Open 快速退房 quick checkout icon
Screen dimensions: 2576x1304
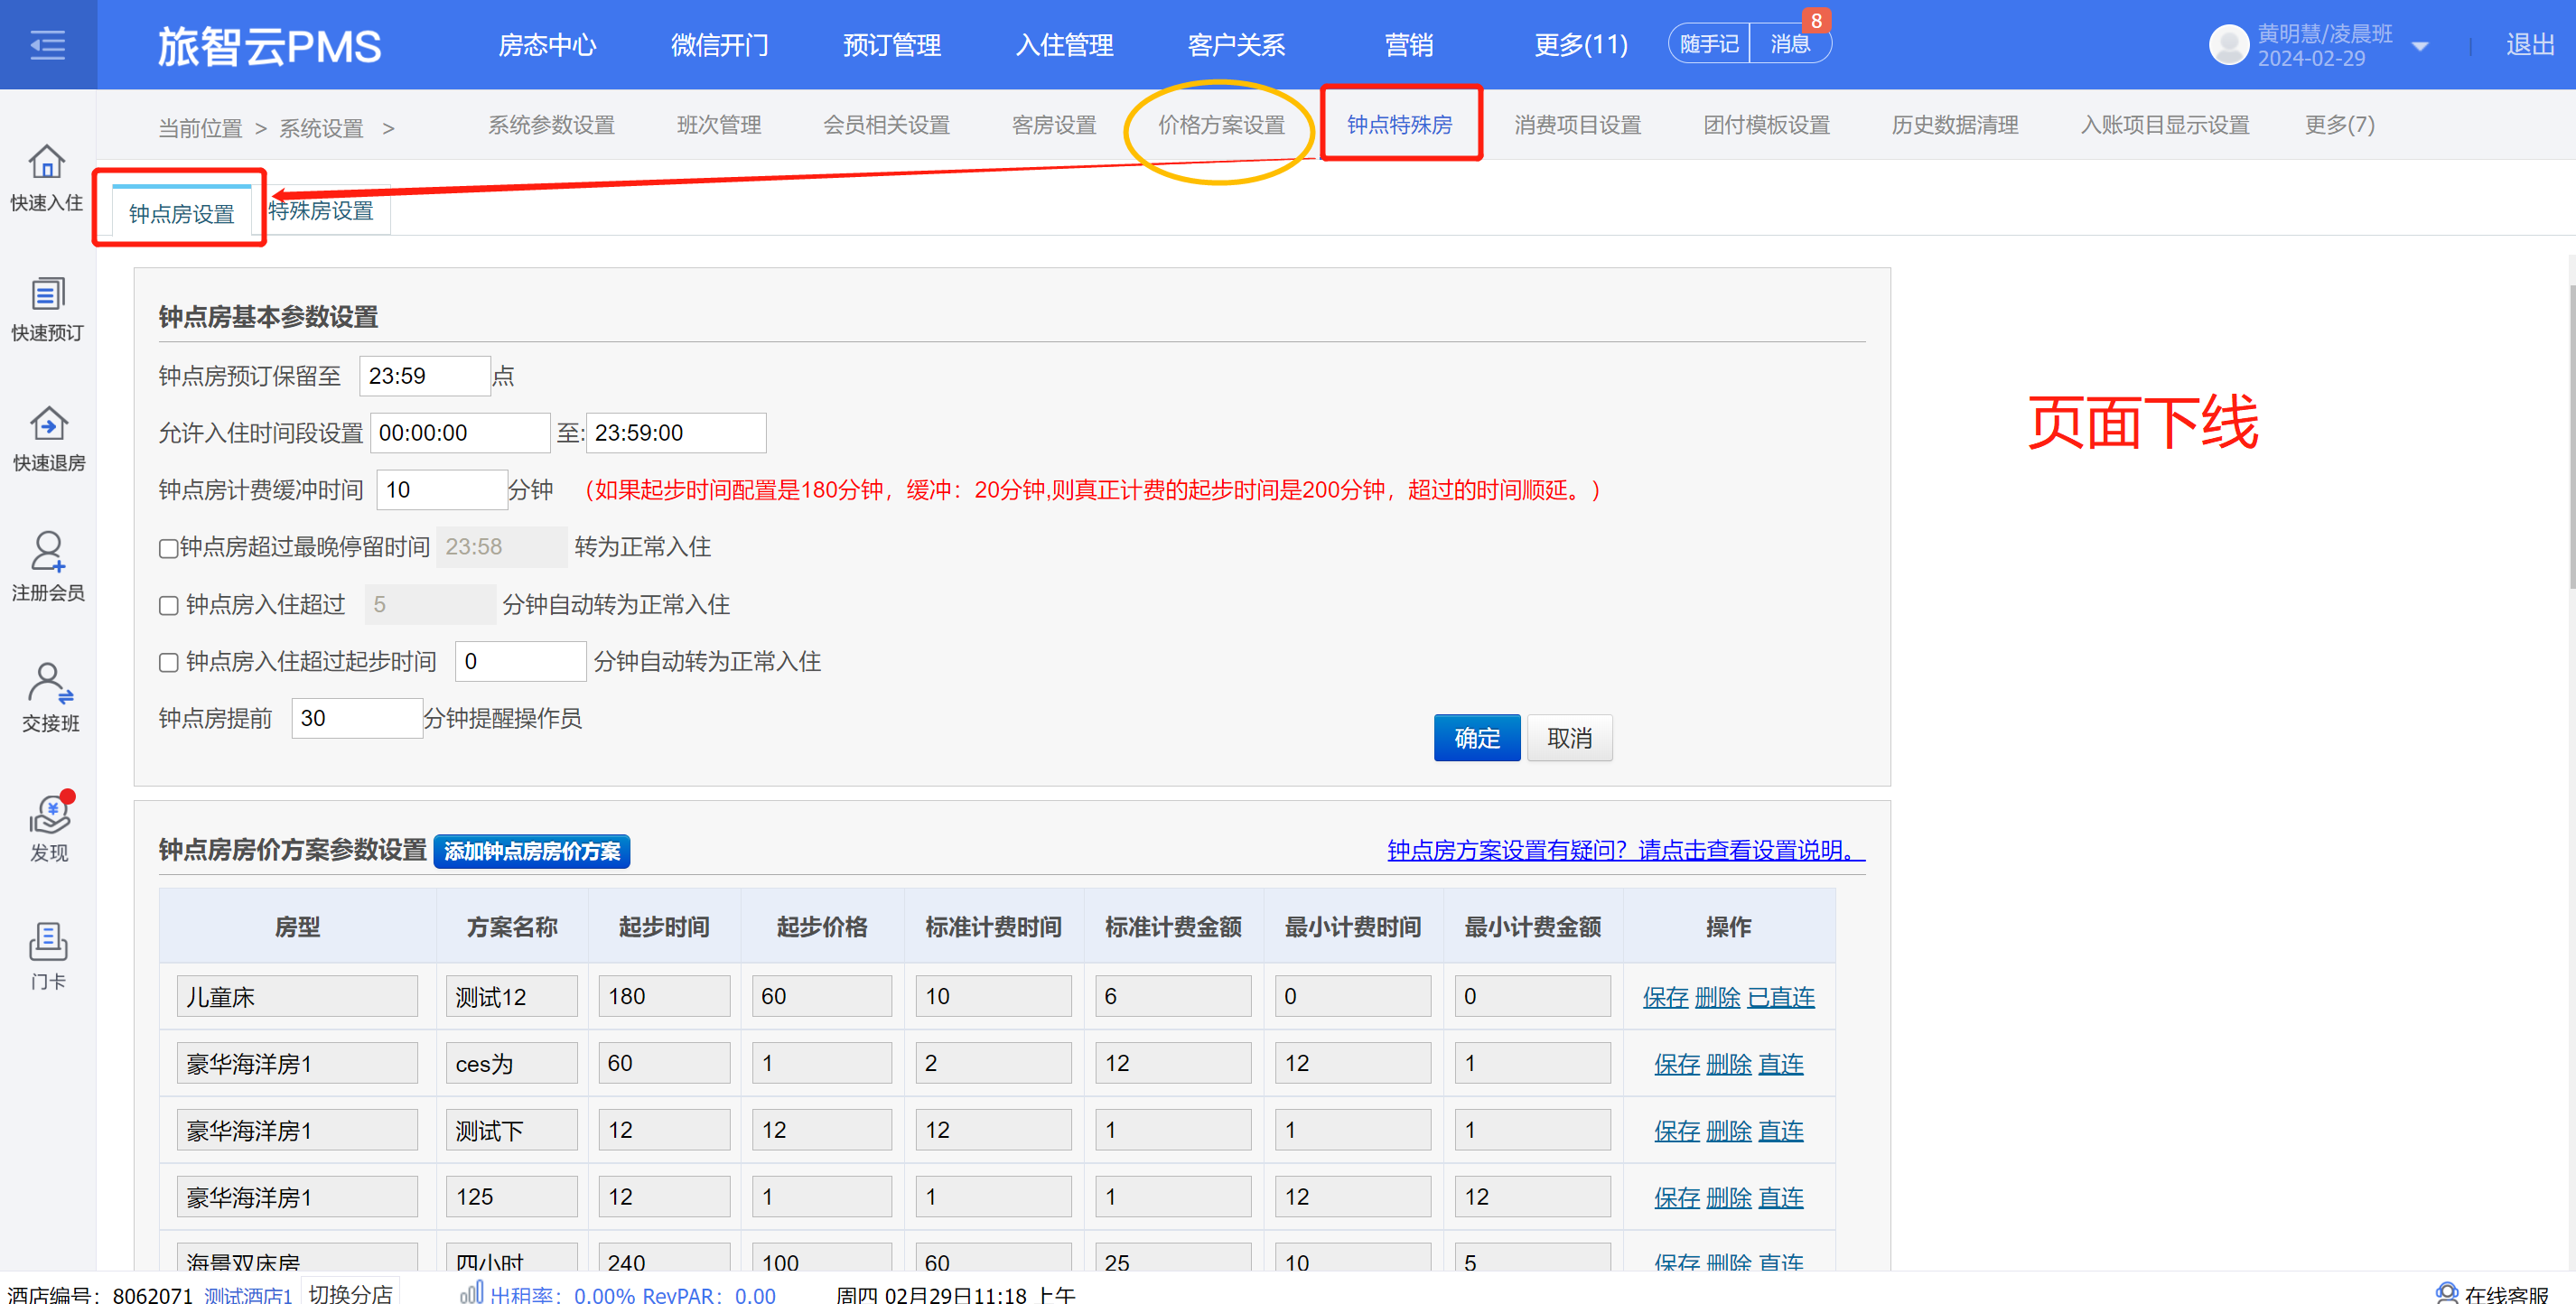(47, 439)
